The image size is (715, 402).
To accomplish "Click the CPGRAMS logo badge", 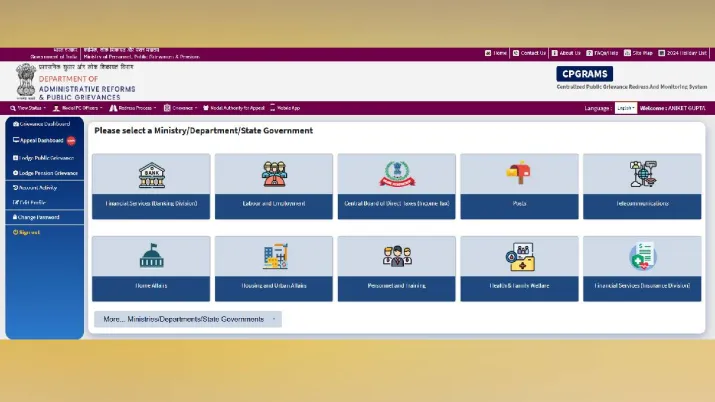I will pyautogui.click(x=585, y=74).
